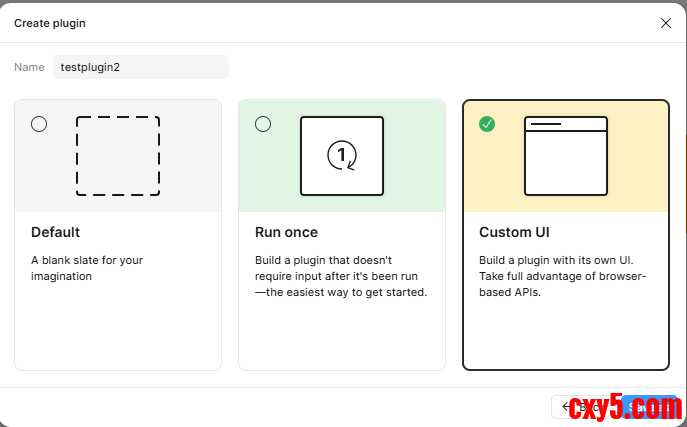Image resolution: width=687 pixels, height=427 pixels.
Task: Click the green checkmark on Custom UI
Action: (x=487, y=124)
